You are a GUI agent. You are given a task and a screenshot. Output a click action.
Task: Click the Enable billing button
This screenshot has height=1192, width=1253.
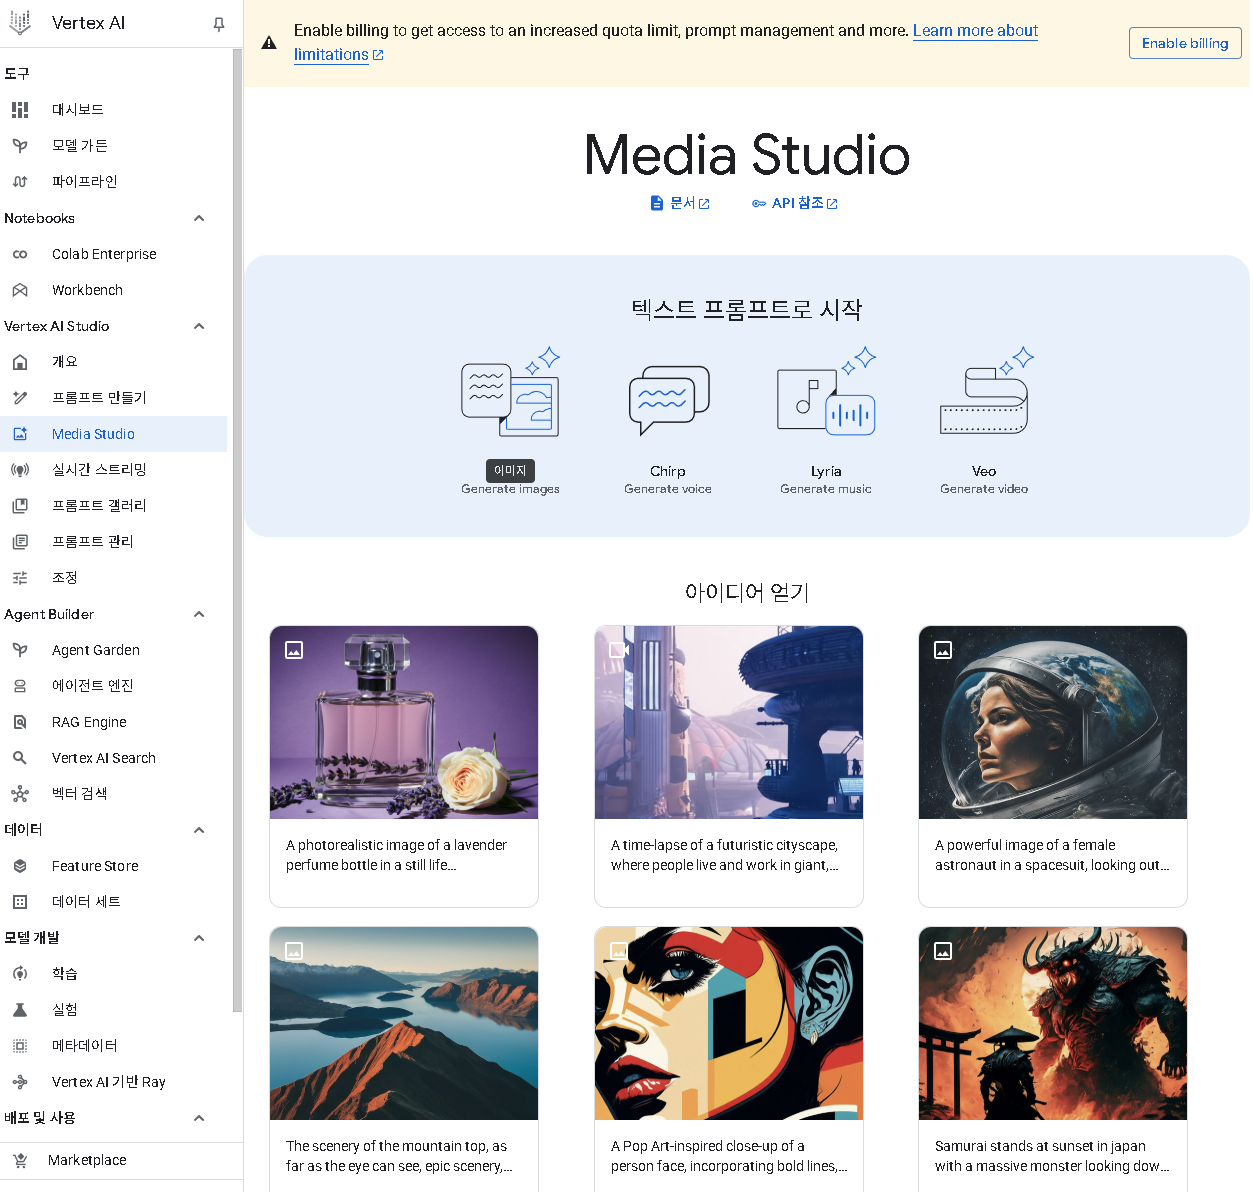coord(1185,43)
